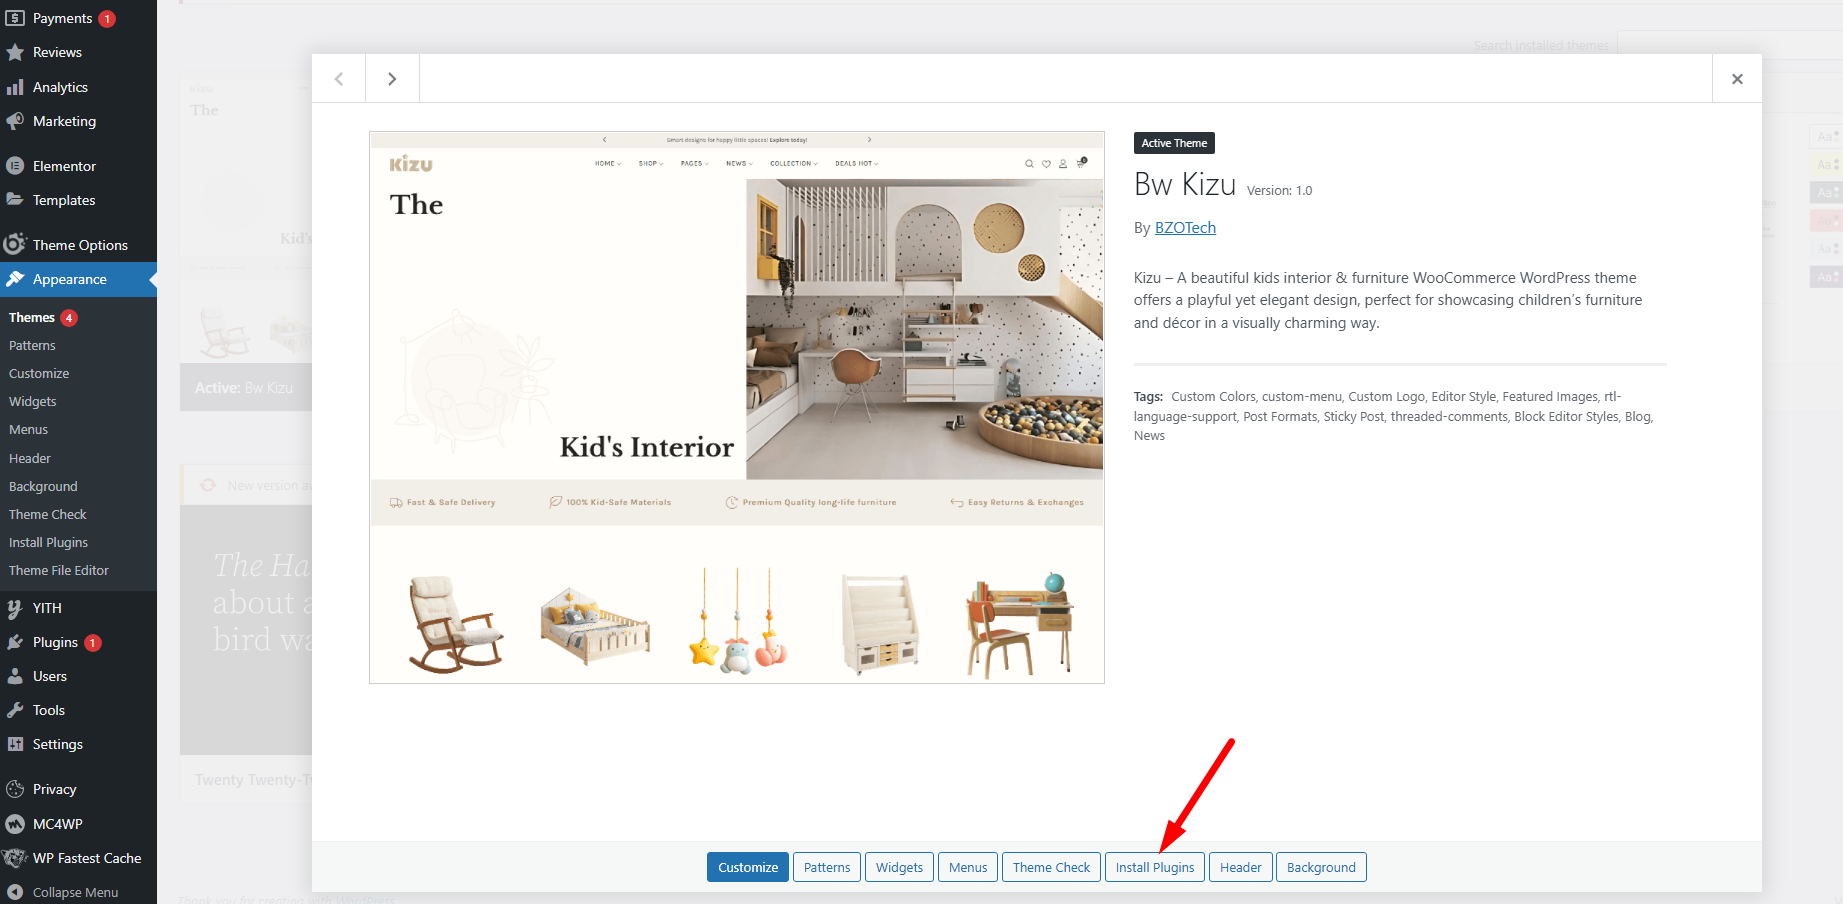Click the Payments notification badge
The height and width of the screenshot is (904, 1843).
tap(107, 19)
